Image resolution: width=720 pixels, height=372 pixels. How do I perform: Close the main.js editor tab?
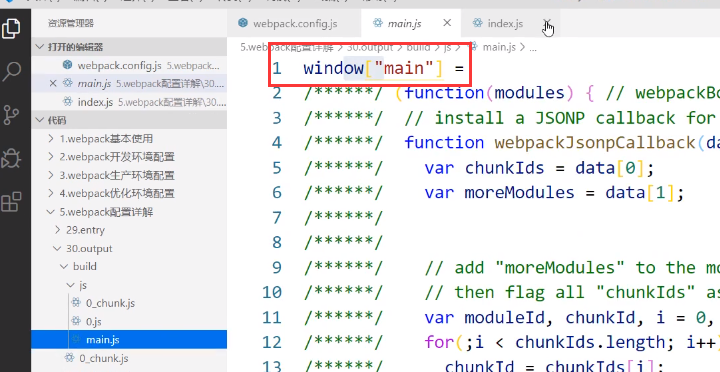(447, 23)
